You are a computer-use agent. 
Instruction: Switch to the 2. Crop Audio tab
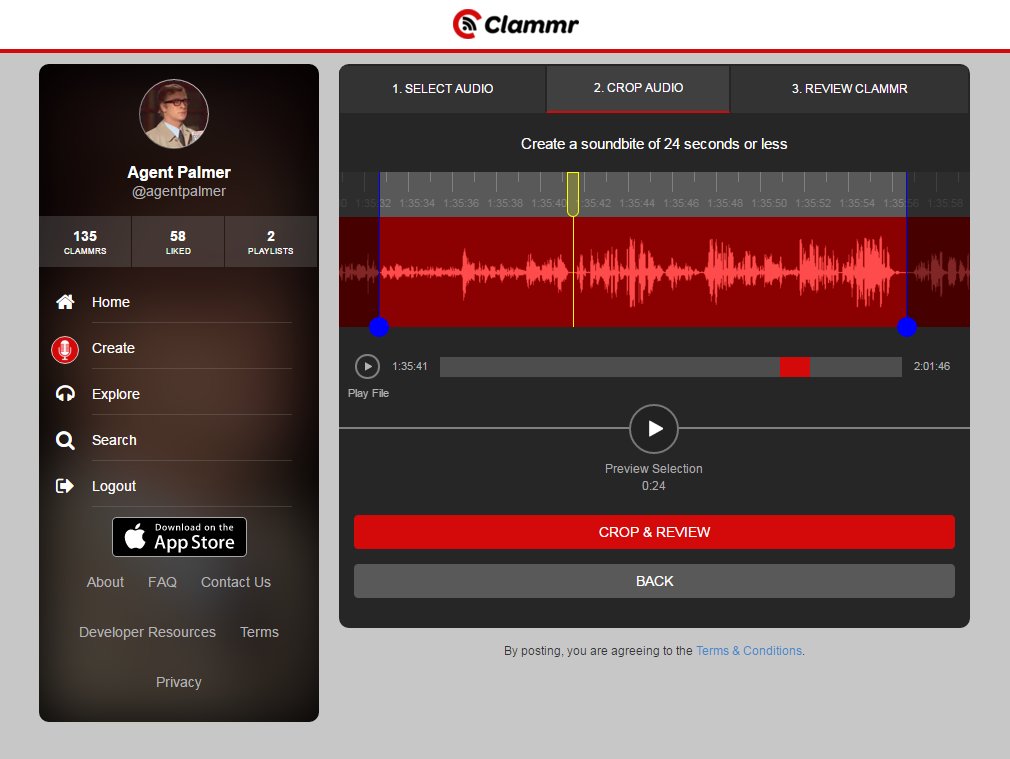point(638,88)
